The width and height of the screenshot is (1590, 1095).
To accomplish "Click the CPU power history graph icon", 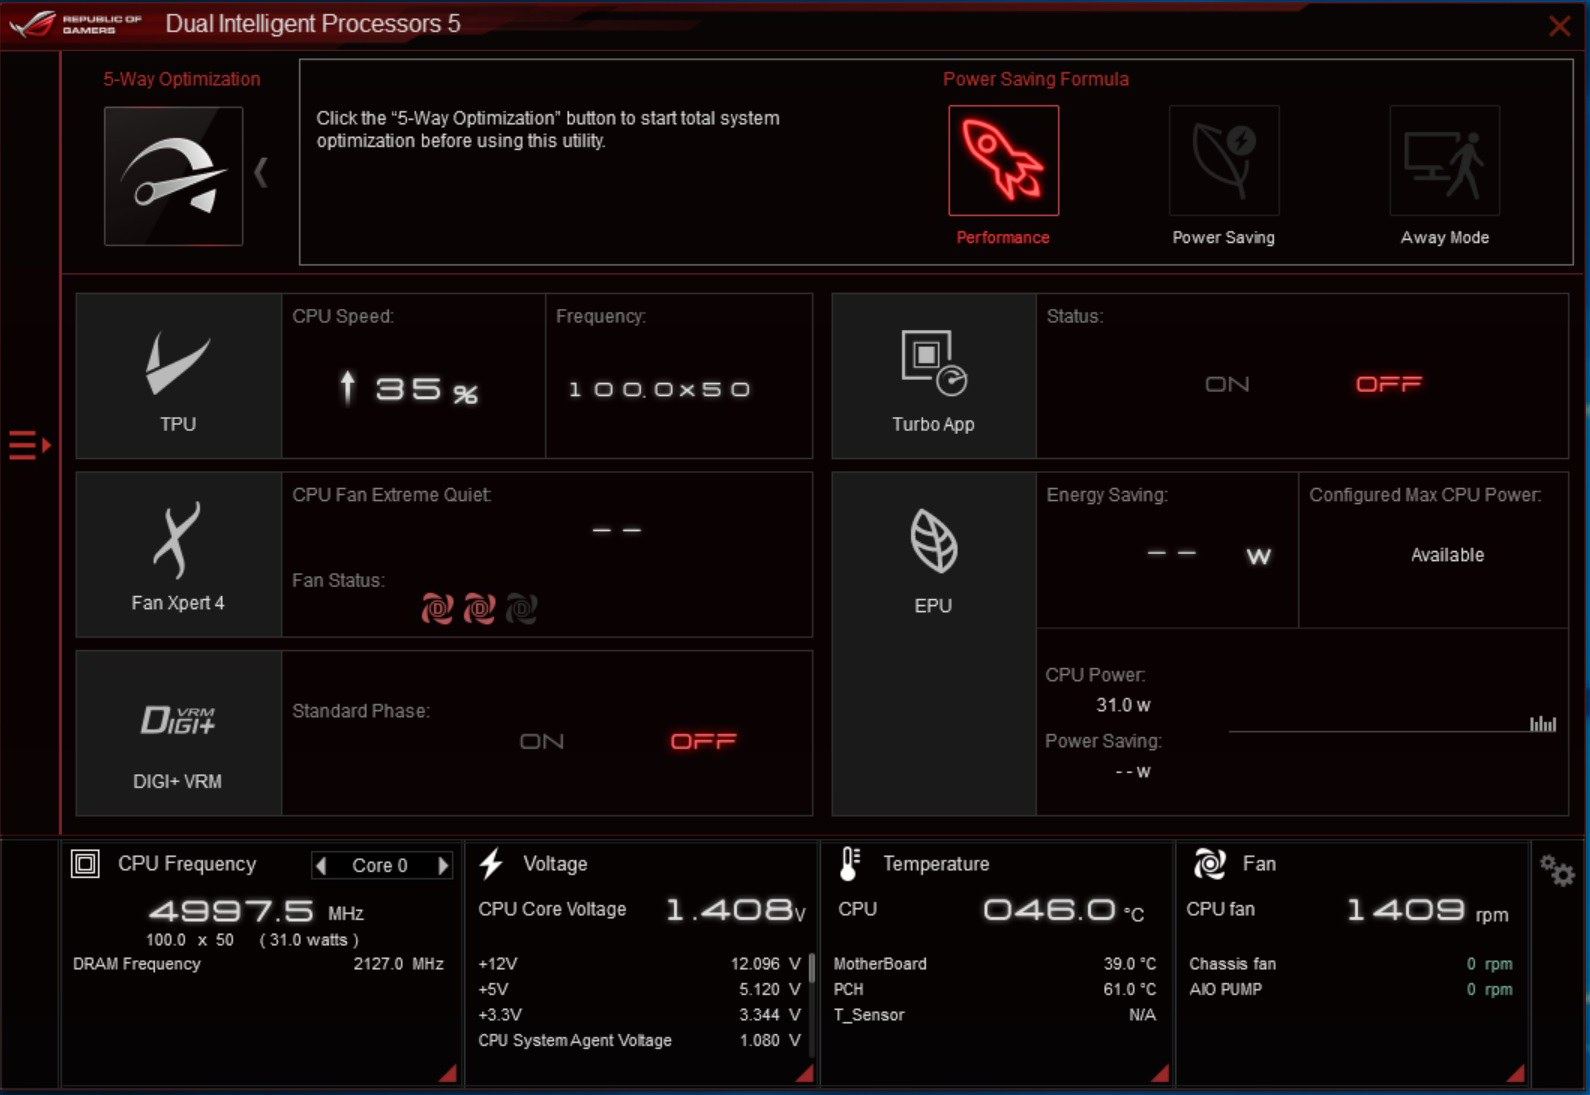I will [1543, 723].
